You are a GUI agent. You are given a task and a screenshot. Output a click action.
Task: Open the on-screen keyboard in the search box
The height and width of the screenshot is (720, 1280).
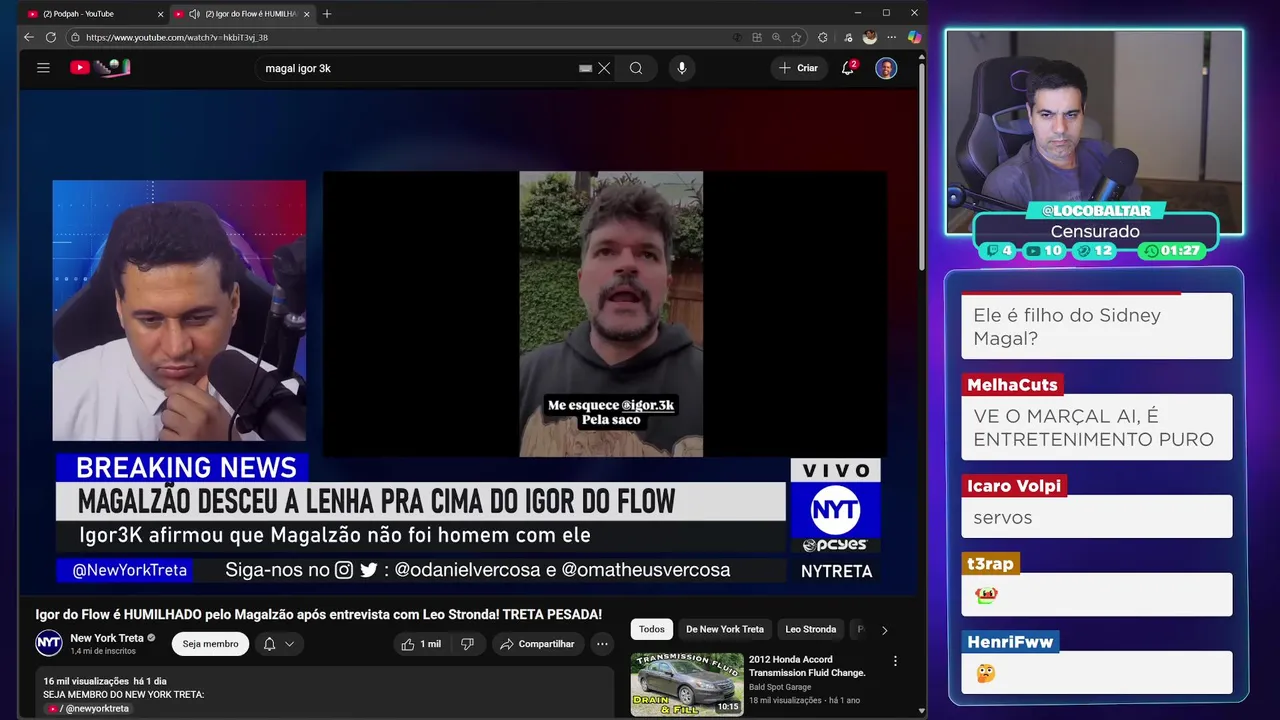click(586, 68)
